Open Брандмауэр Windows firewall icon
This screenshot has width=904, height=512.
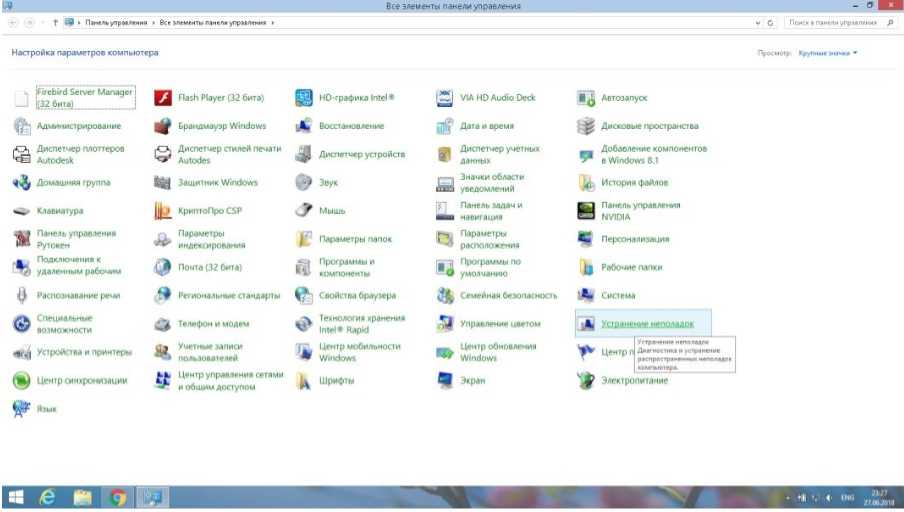coord(163,127)
